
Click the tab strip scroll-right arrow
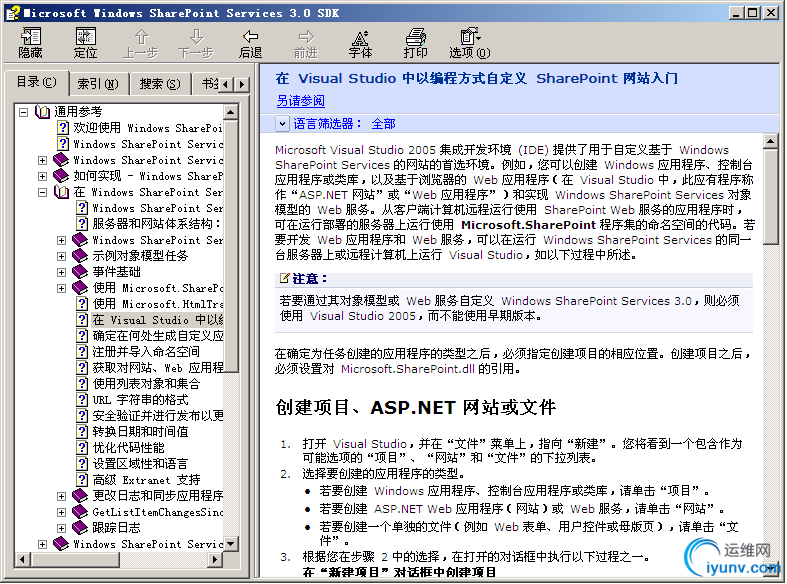point(242,84)
